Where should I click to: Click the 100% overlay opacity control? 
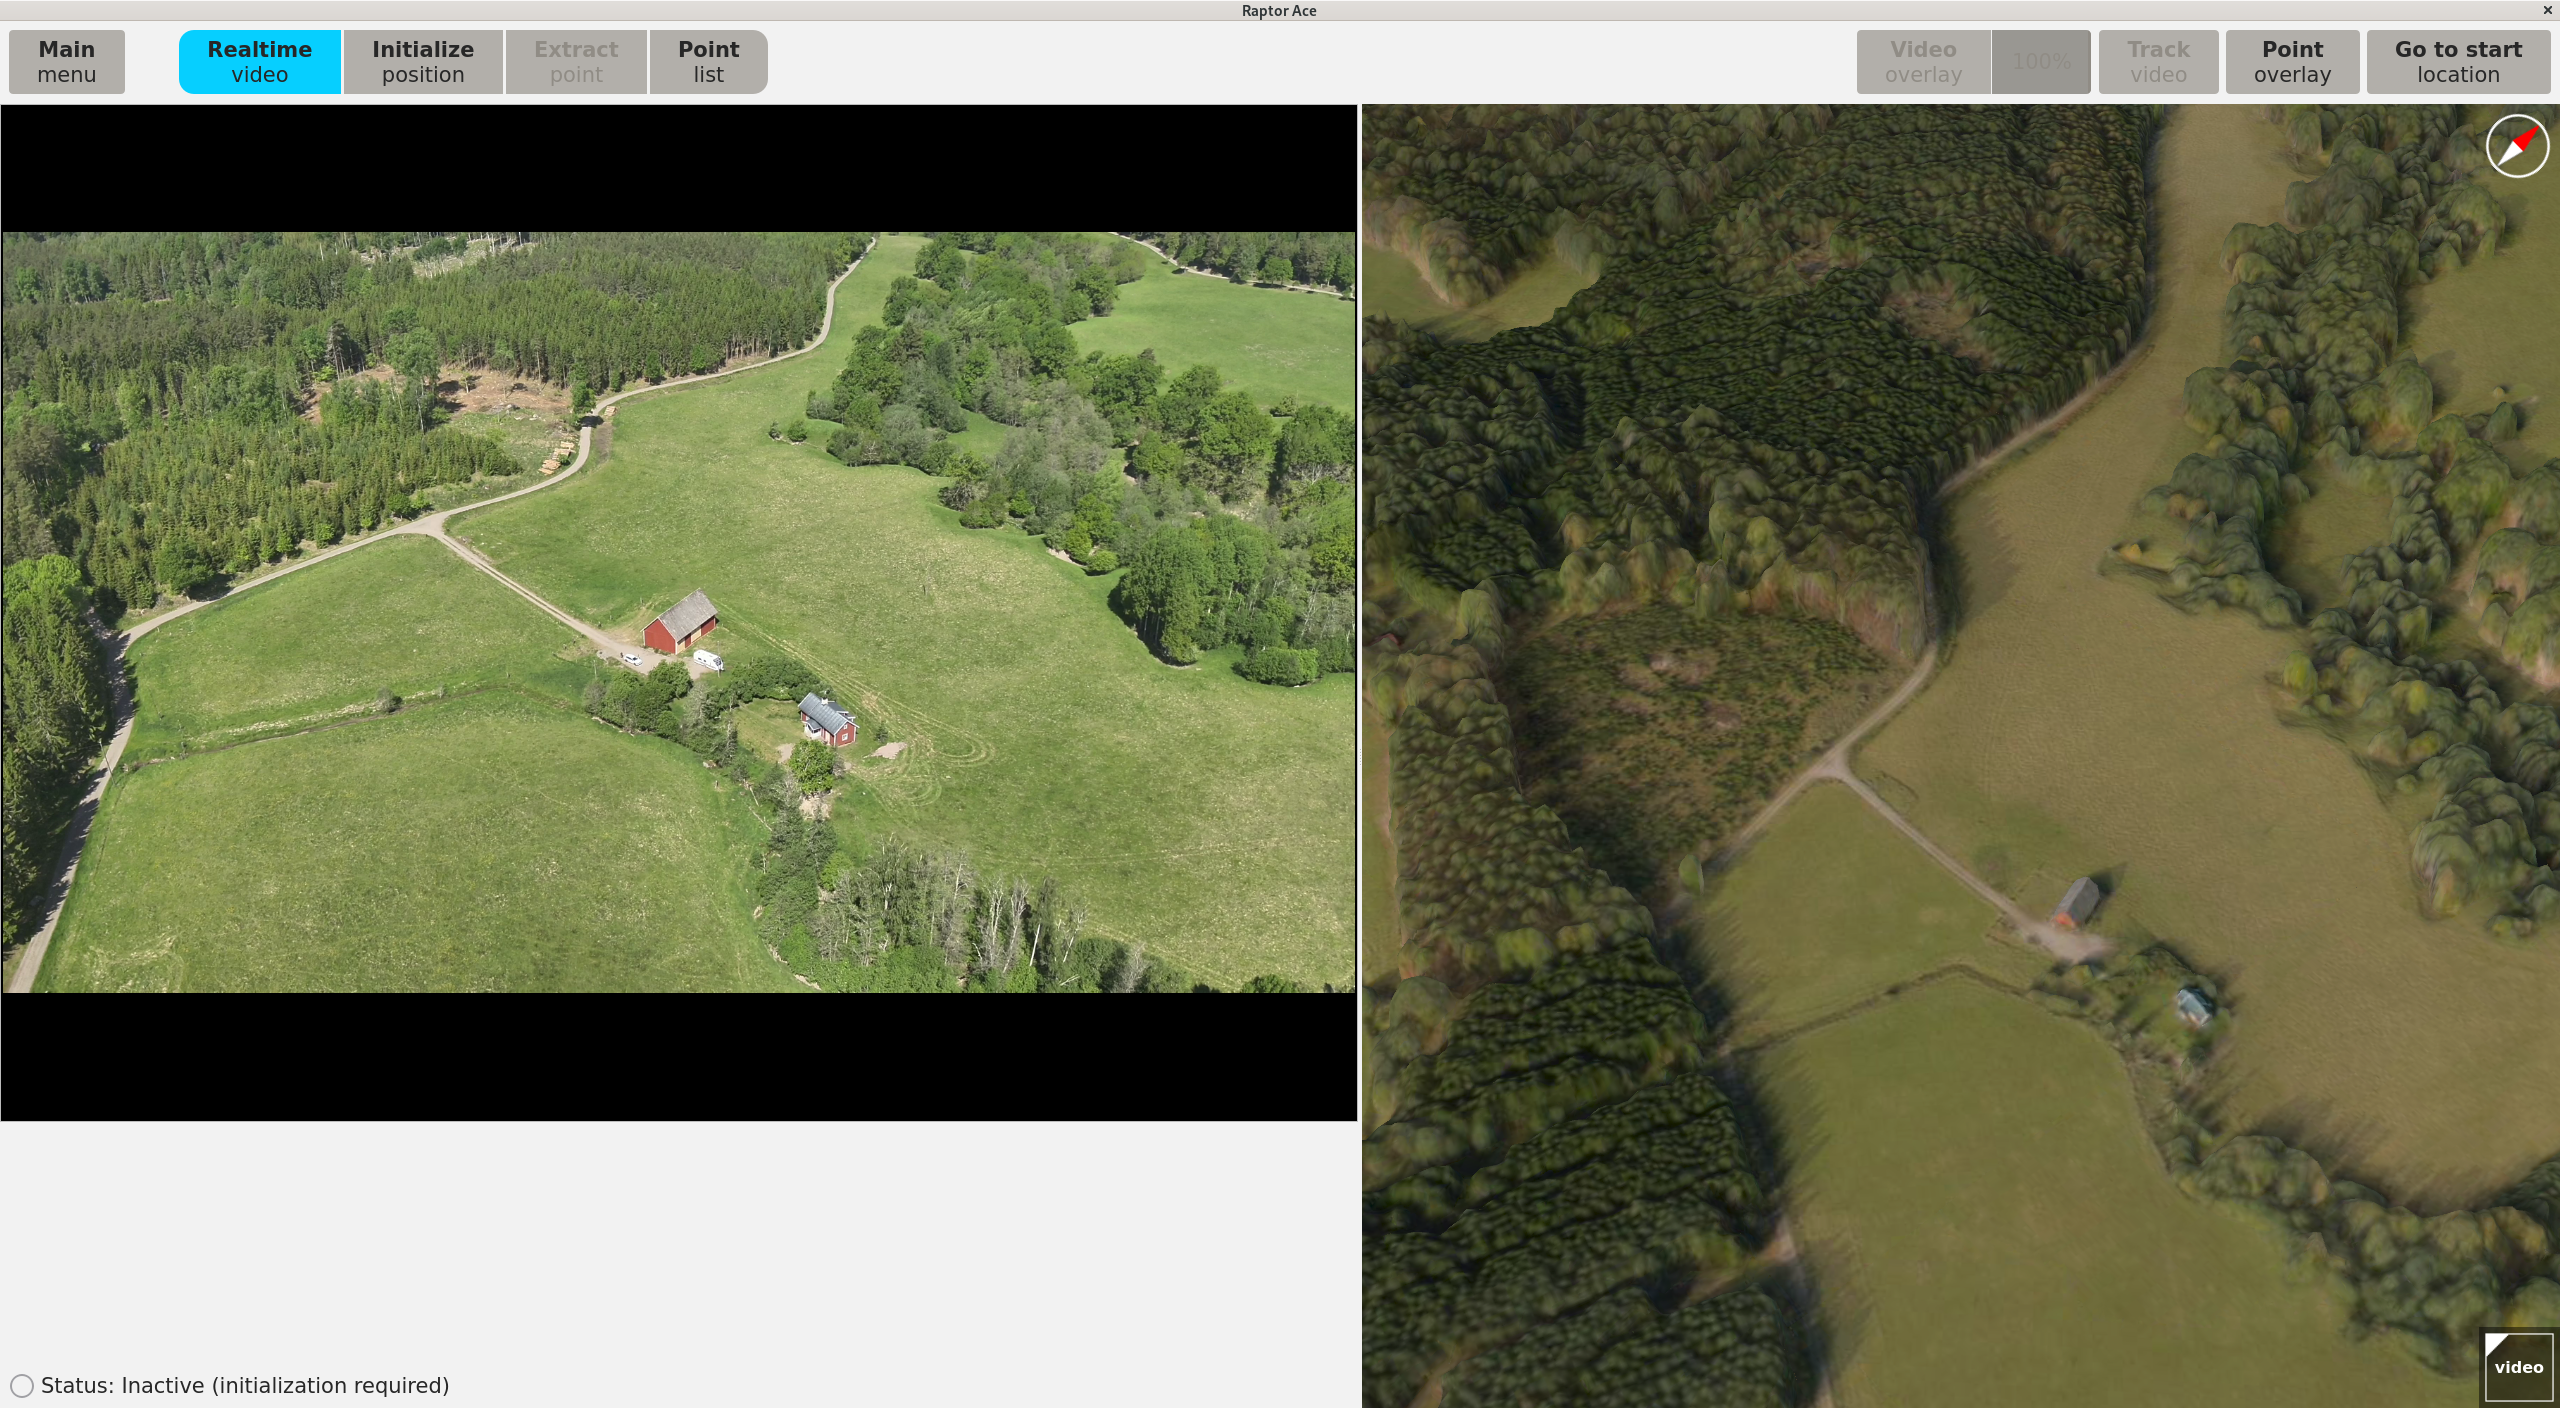pyautogui.click(x=2040, y=62)
